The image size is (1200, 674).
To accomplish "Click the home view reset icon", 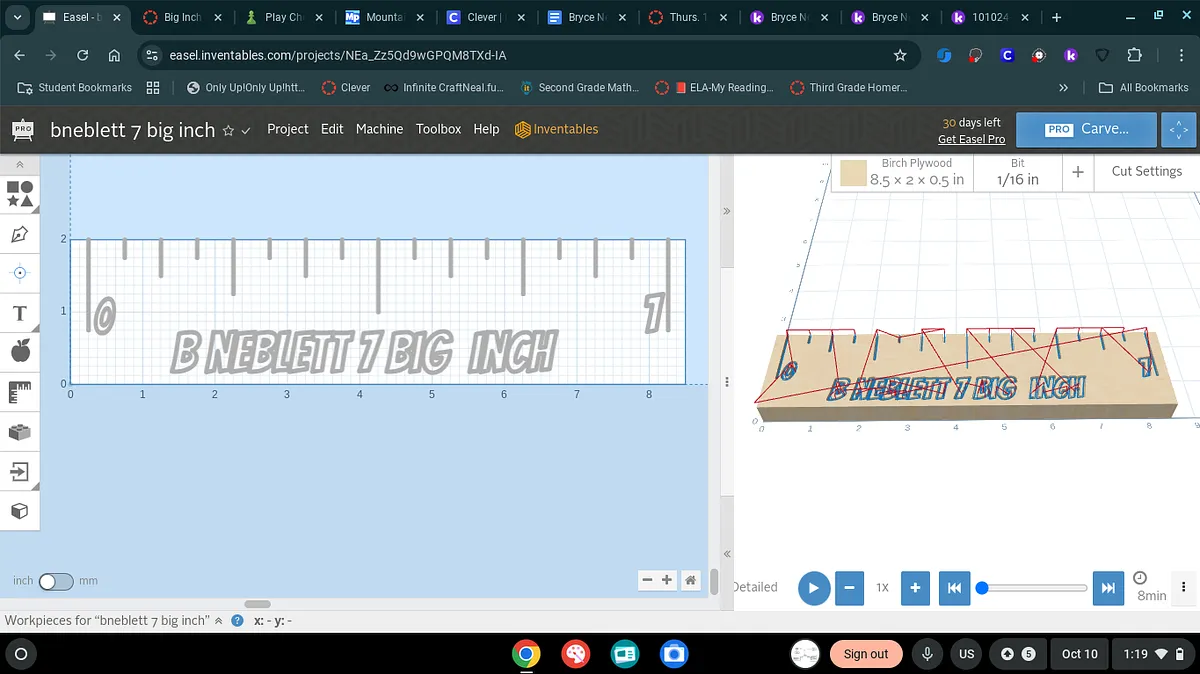I will coord(690,580).
